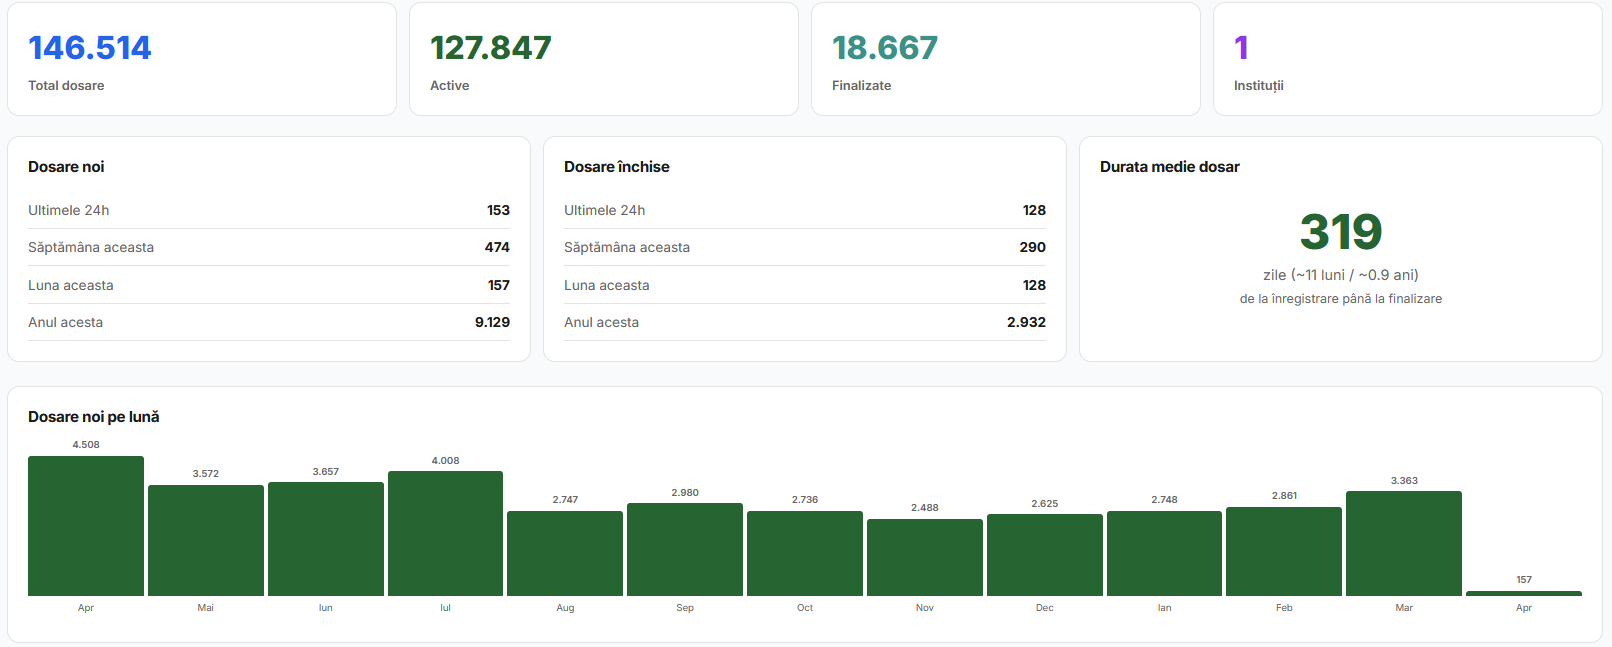The height and width of the screenshot is (647, 1612).
Task: Select the Ian bar with 2.748
Action: [1164, 554]
